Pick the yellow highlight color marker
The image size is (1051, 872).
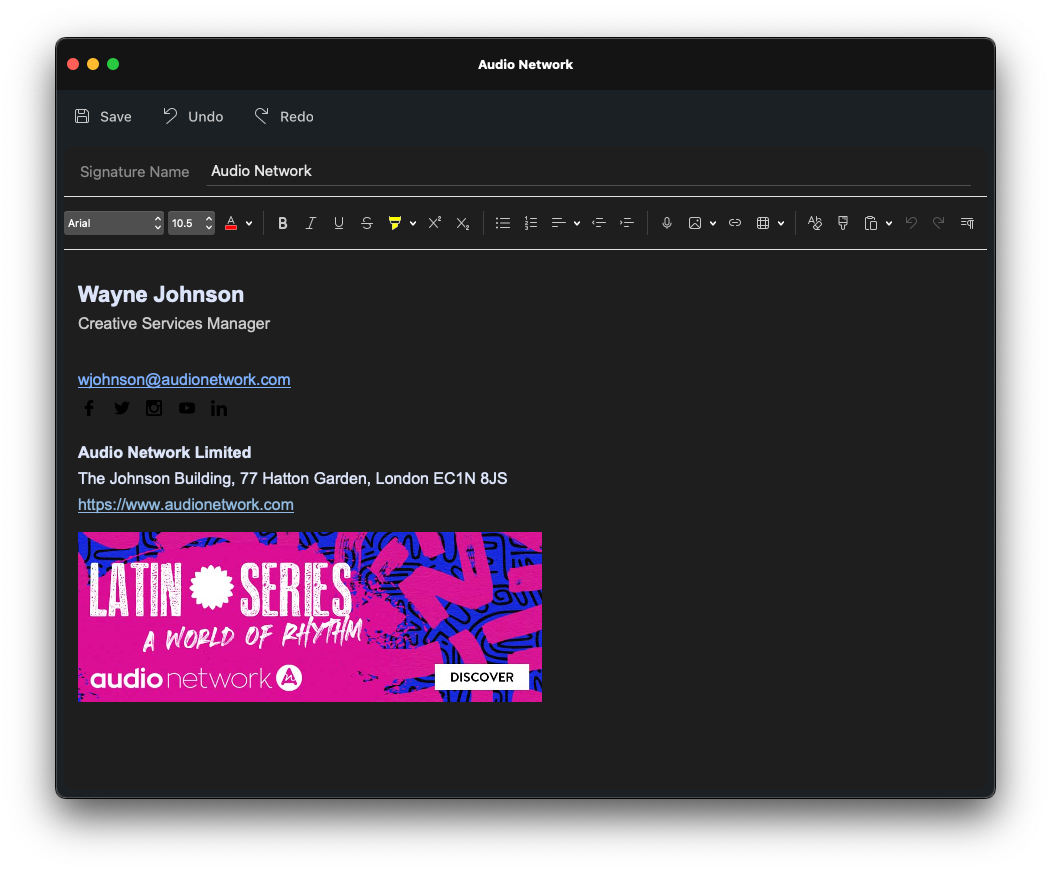coord(395,223)
